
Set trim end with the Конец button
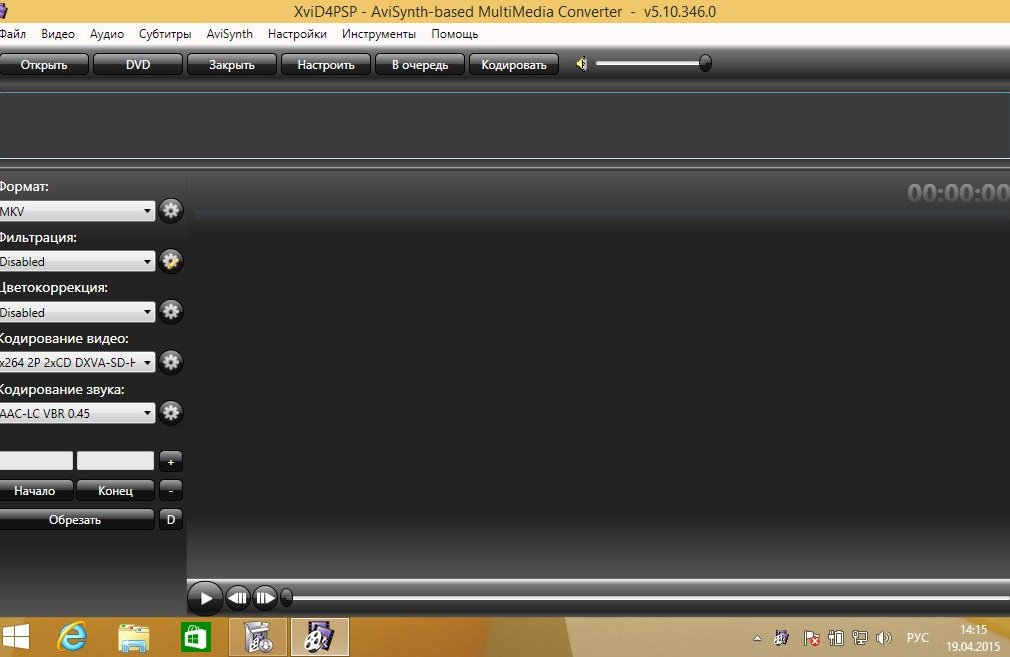(115, 490)
